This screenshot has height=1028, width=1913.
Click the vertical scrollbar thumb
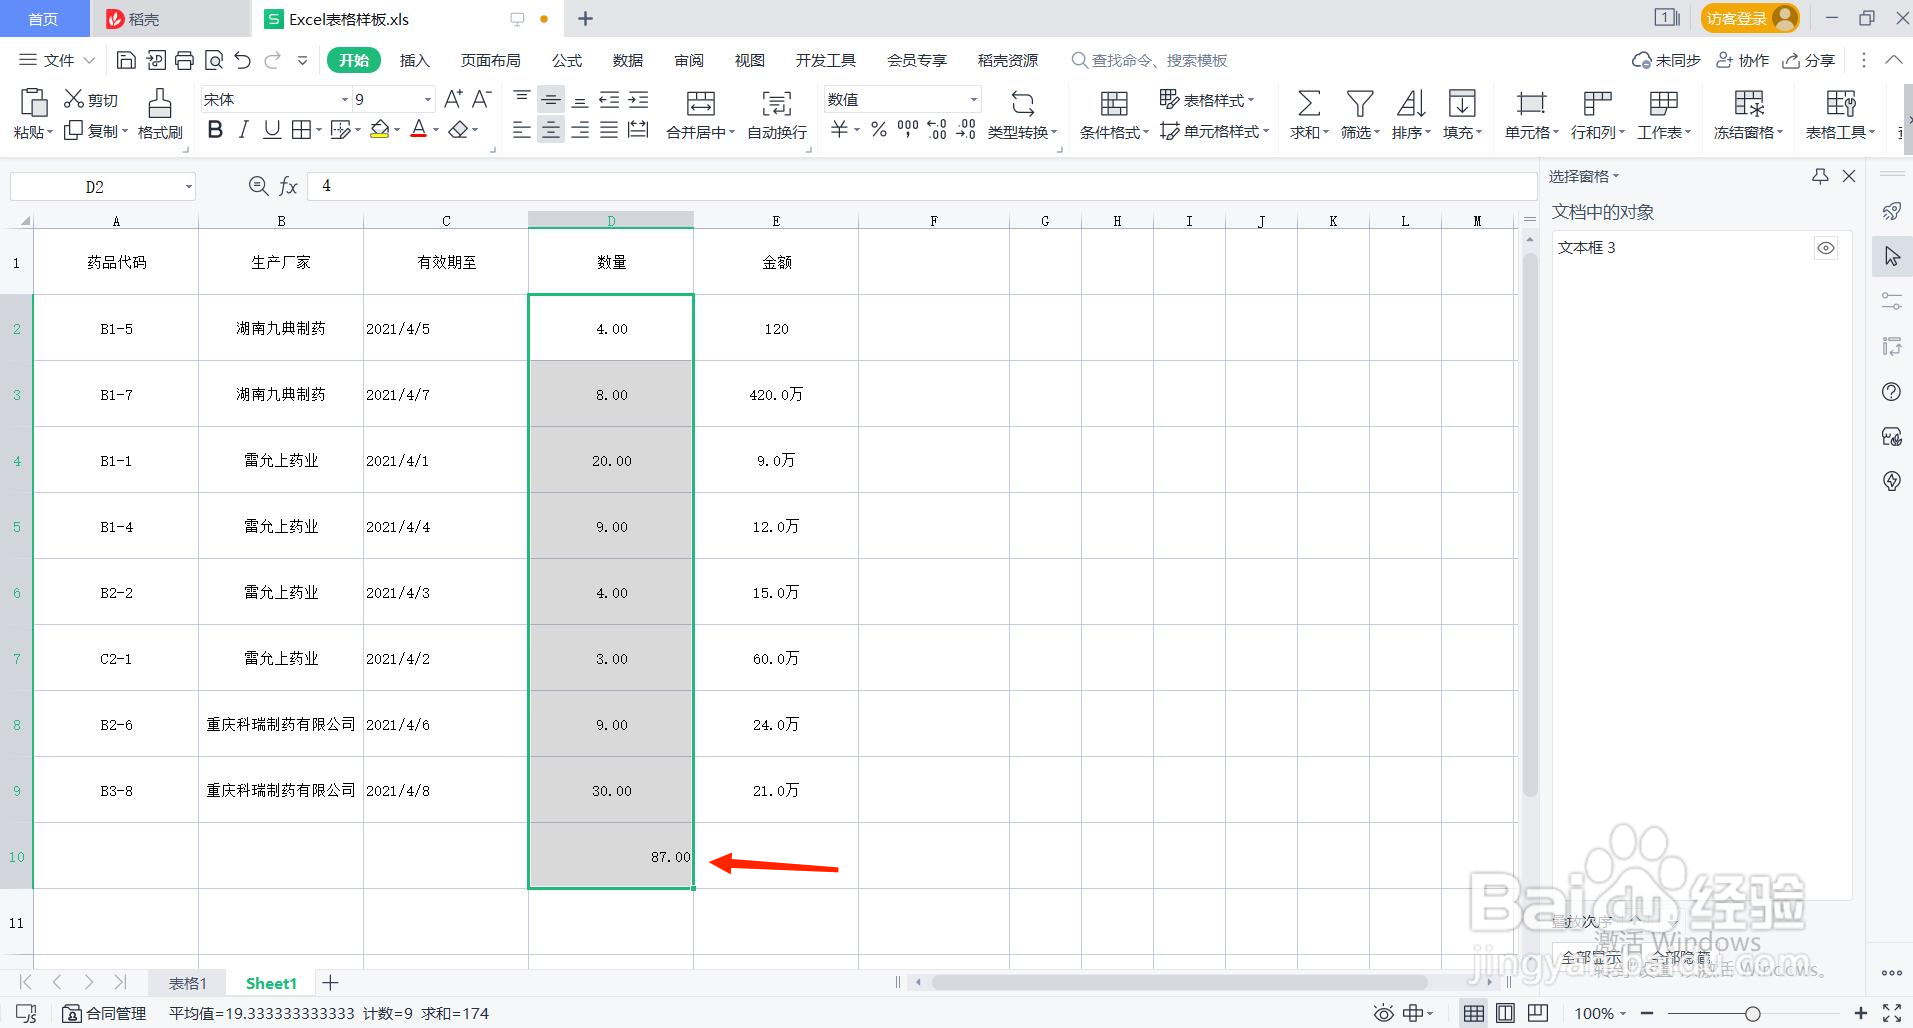click(x=1529, y=525)
